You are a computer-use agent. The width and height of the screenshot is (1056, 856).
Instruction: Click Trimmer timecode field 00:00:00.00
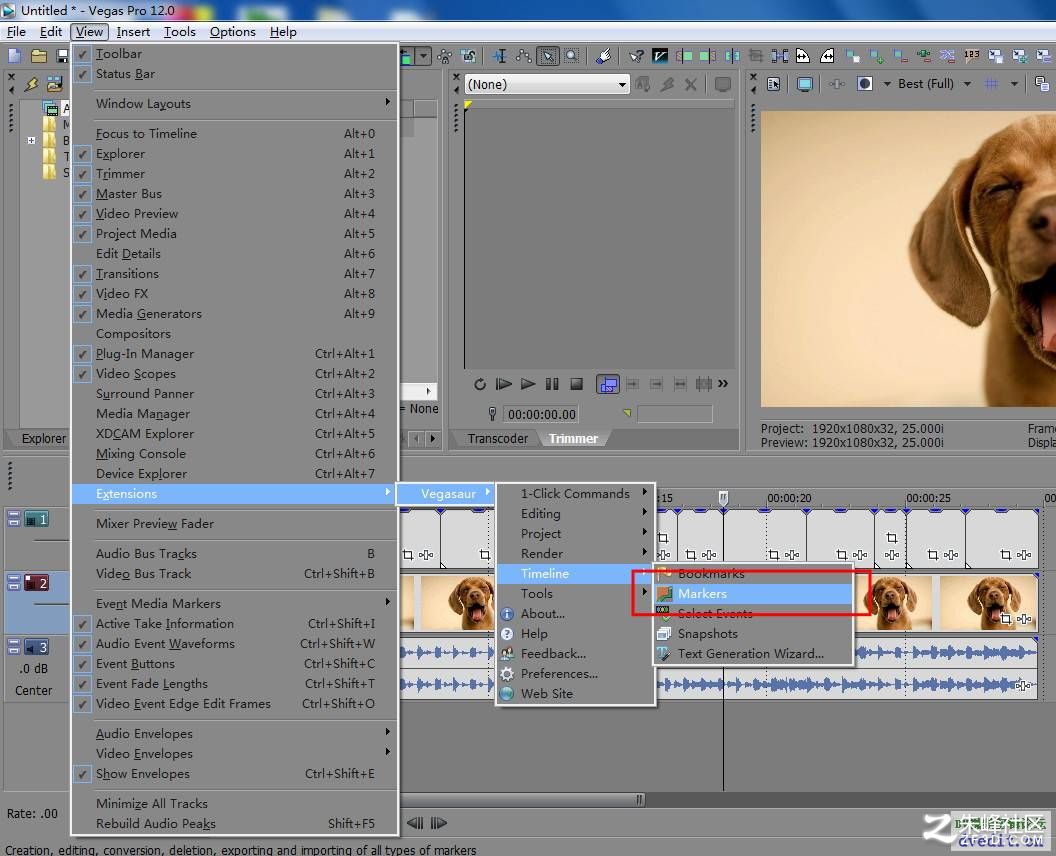tap(541, 414)
